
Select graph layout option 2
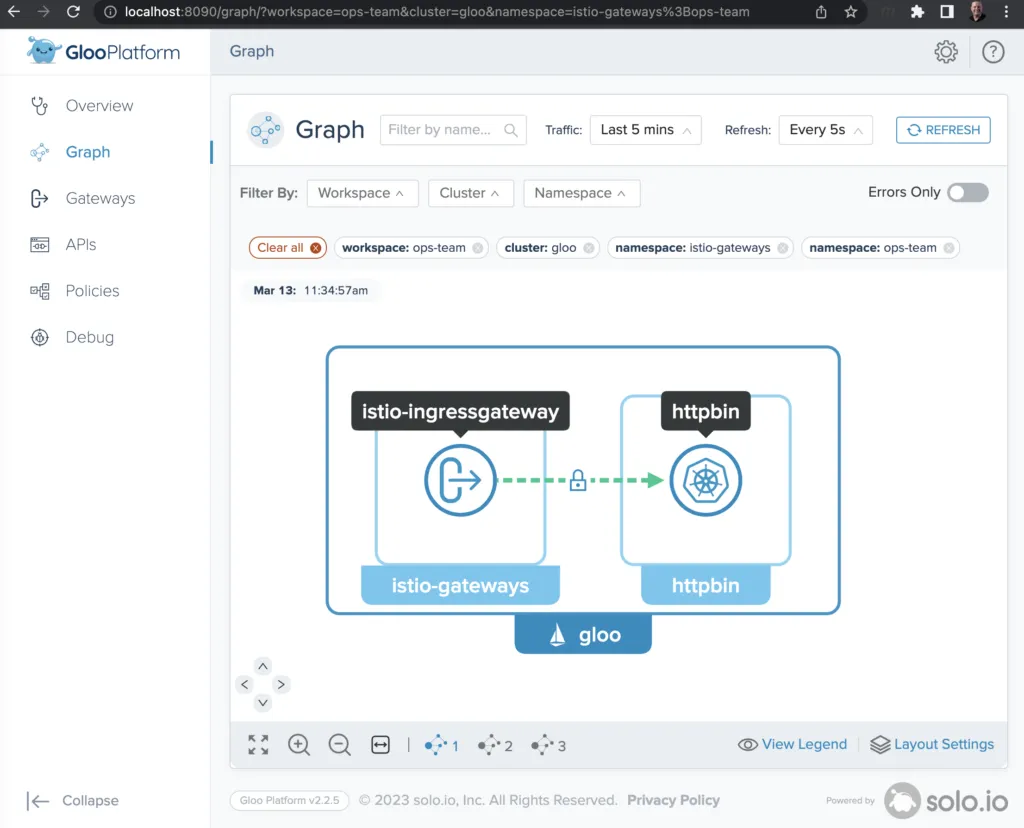tap(495, 745)
